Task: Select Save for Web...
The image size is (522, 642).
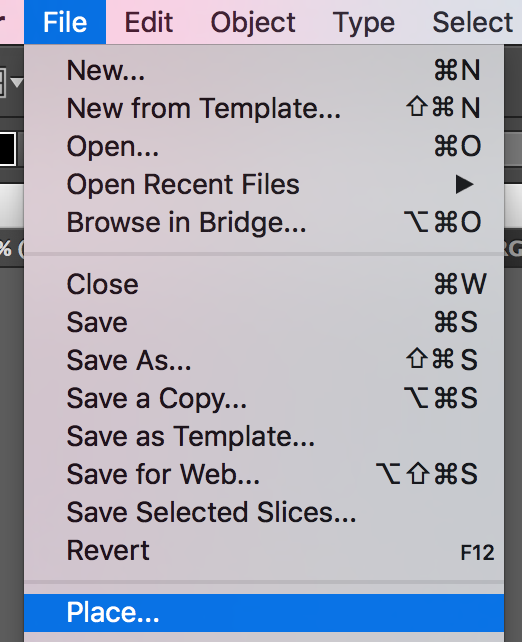Action: click(264, 474)
